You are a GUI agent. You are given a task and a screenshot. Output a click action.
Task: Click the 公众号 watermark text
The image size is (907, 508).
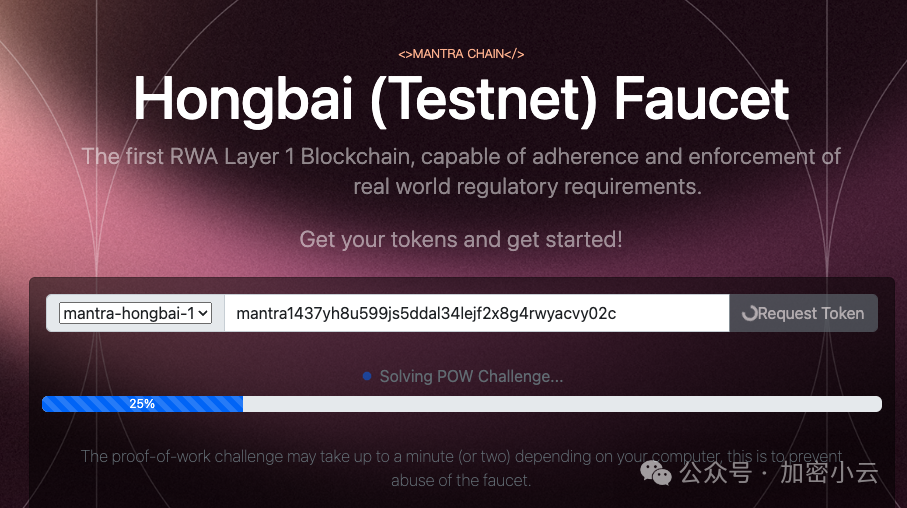click(x=716, y=473)
